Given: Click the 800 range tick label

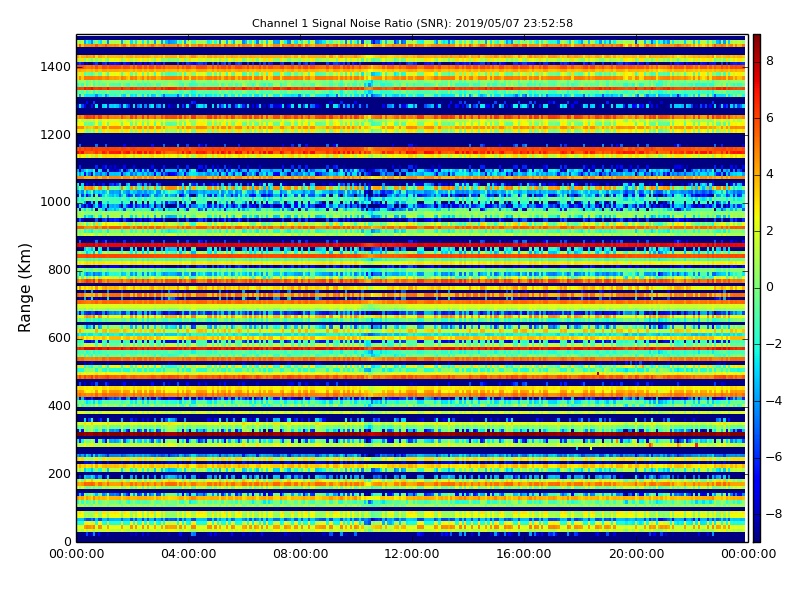Looking at the screenshot, I should click(60, 270).
